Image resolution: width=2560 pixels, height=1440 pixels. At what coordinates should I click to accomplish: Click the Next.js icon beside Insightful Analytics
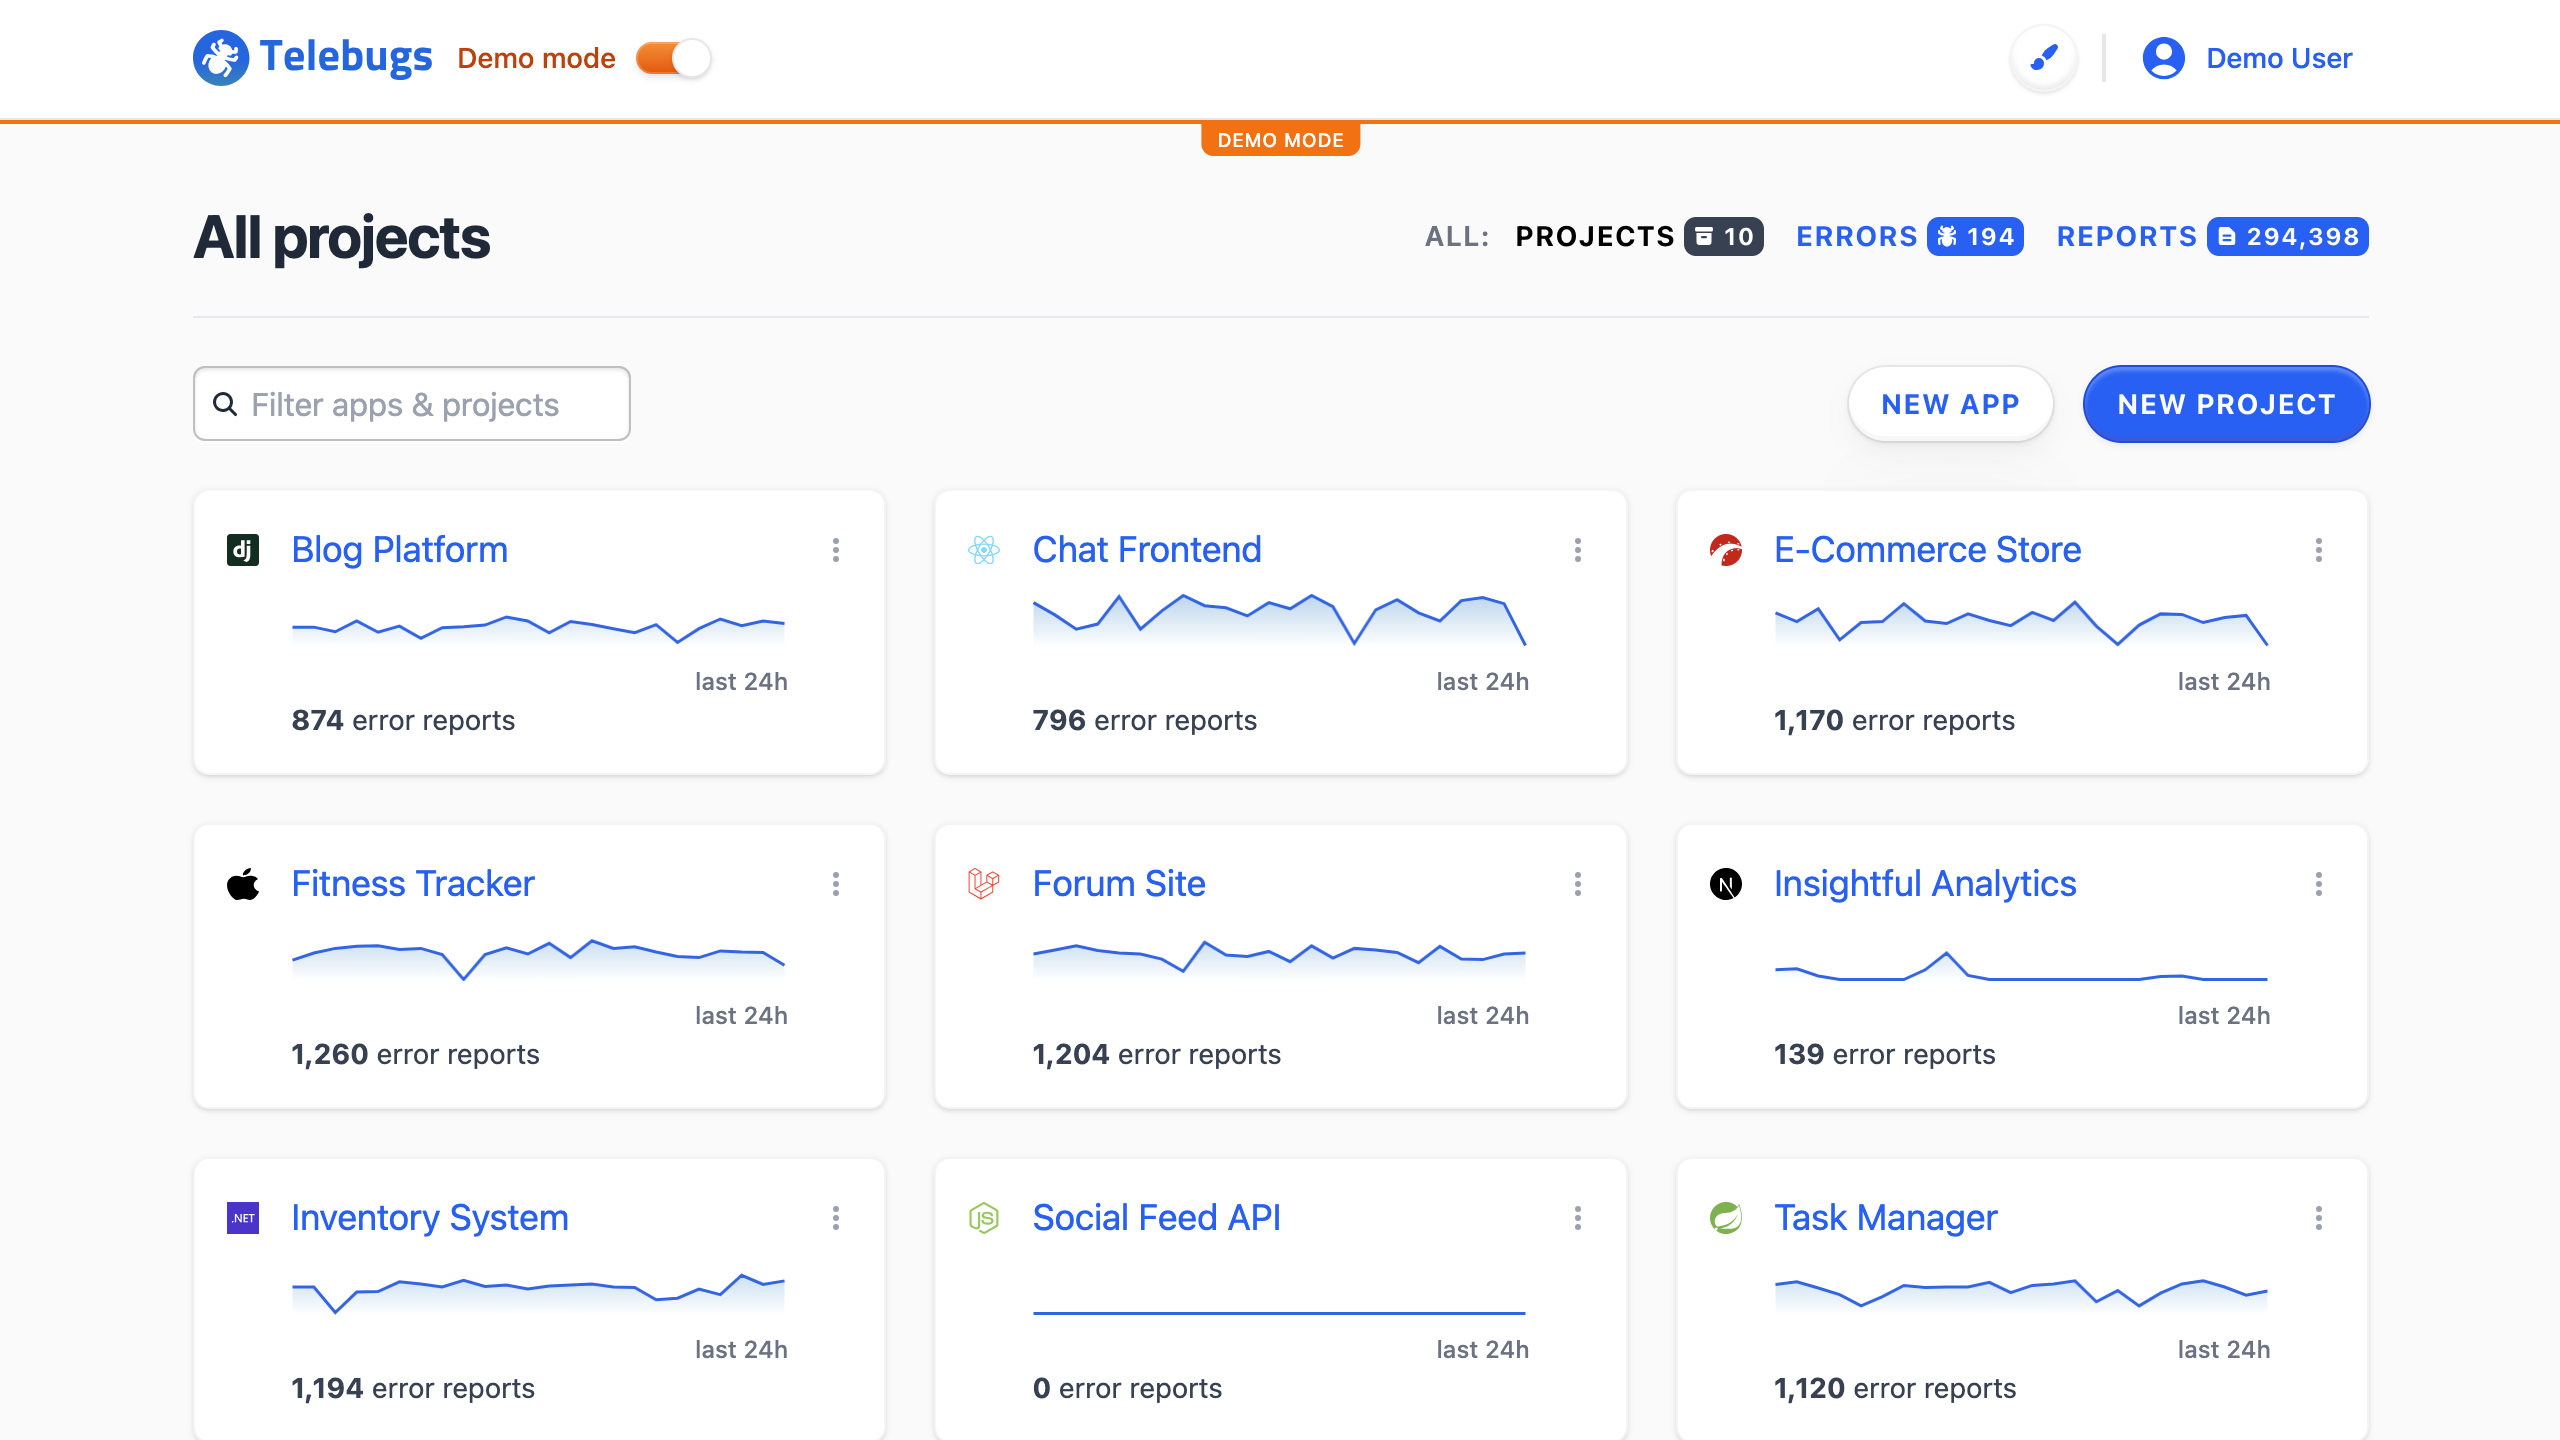[1726, 883]
